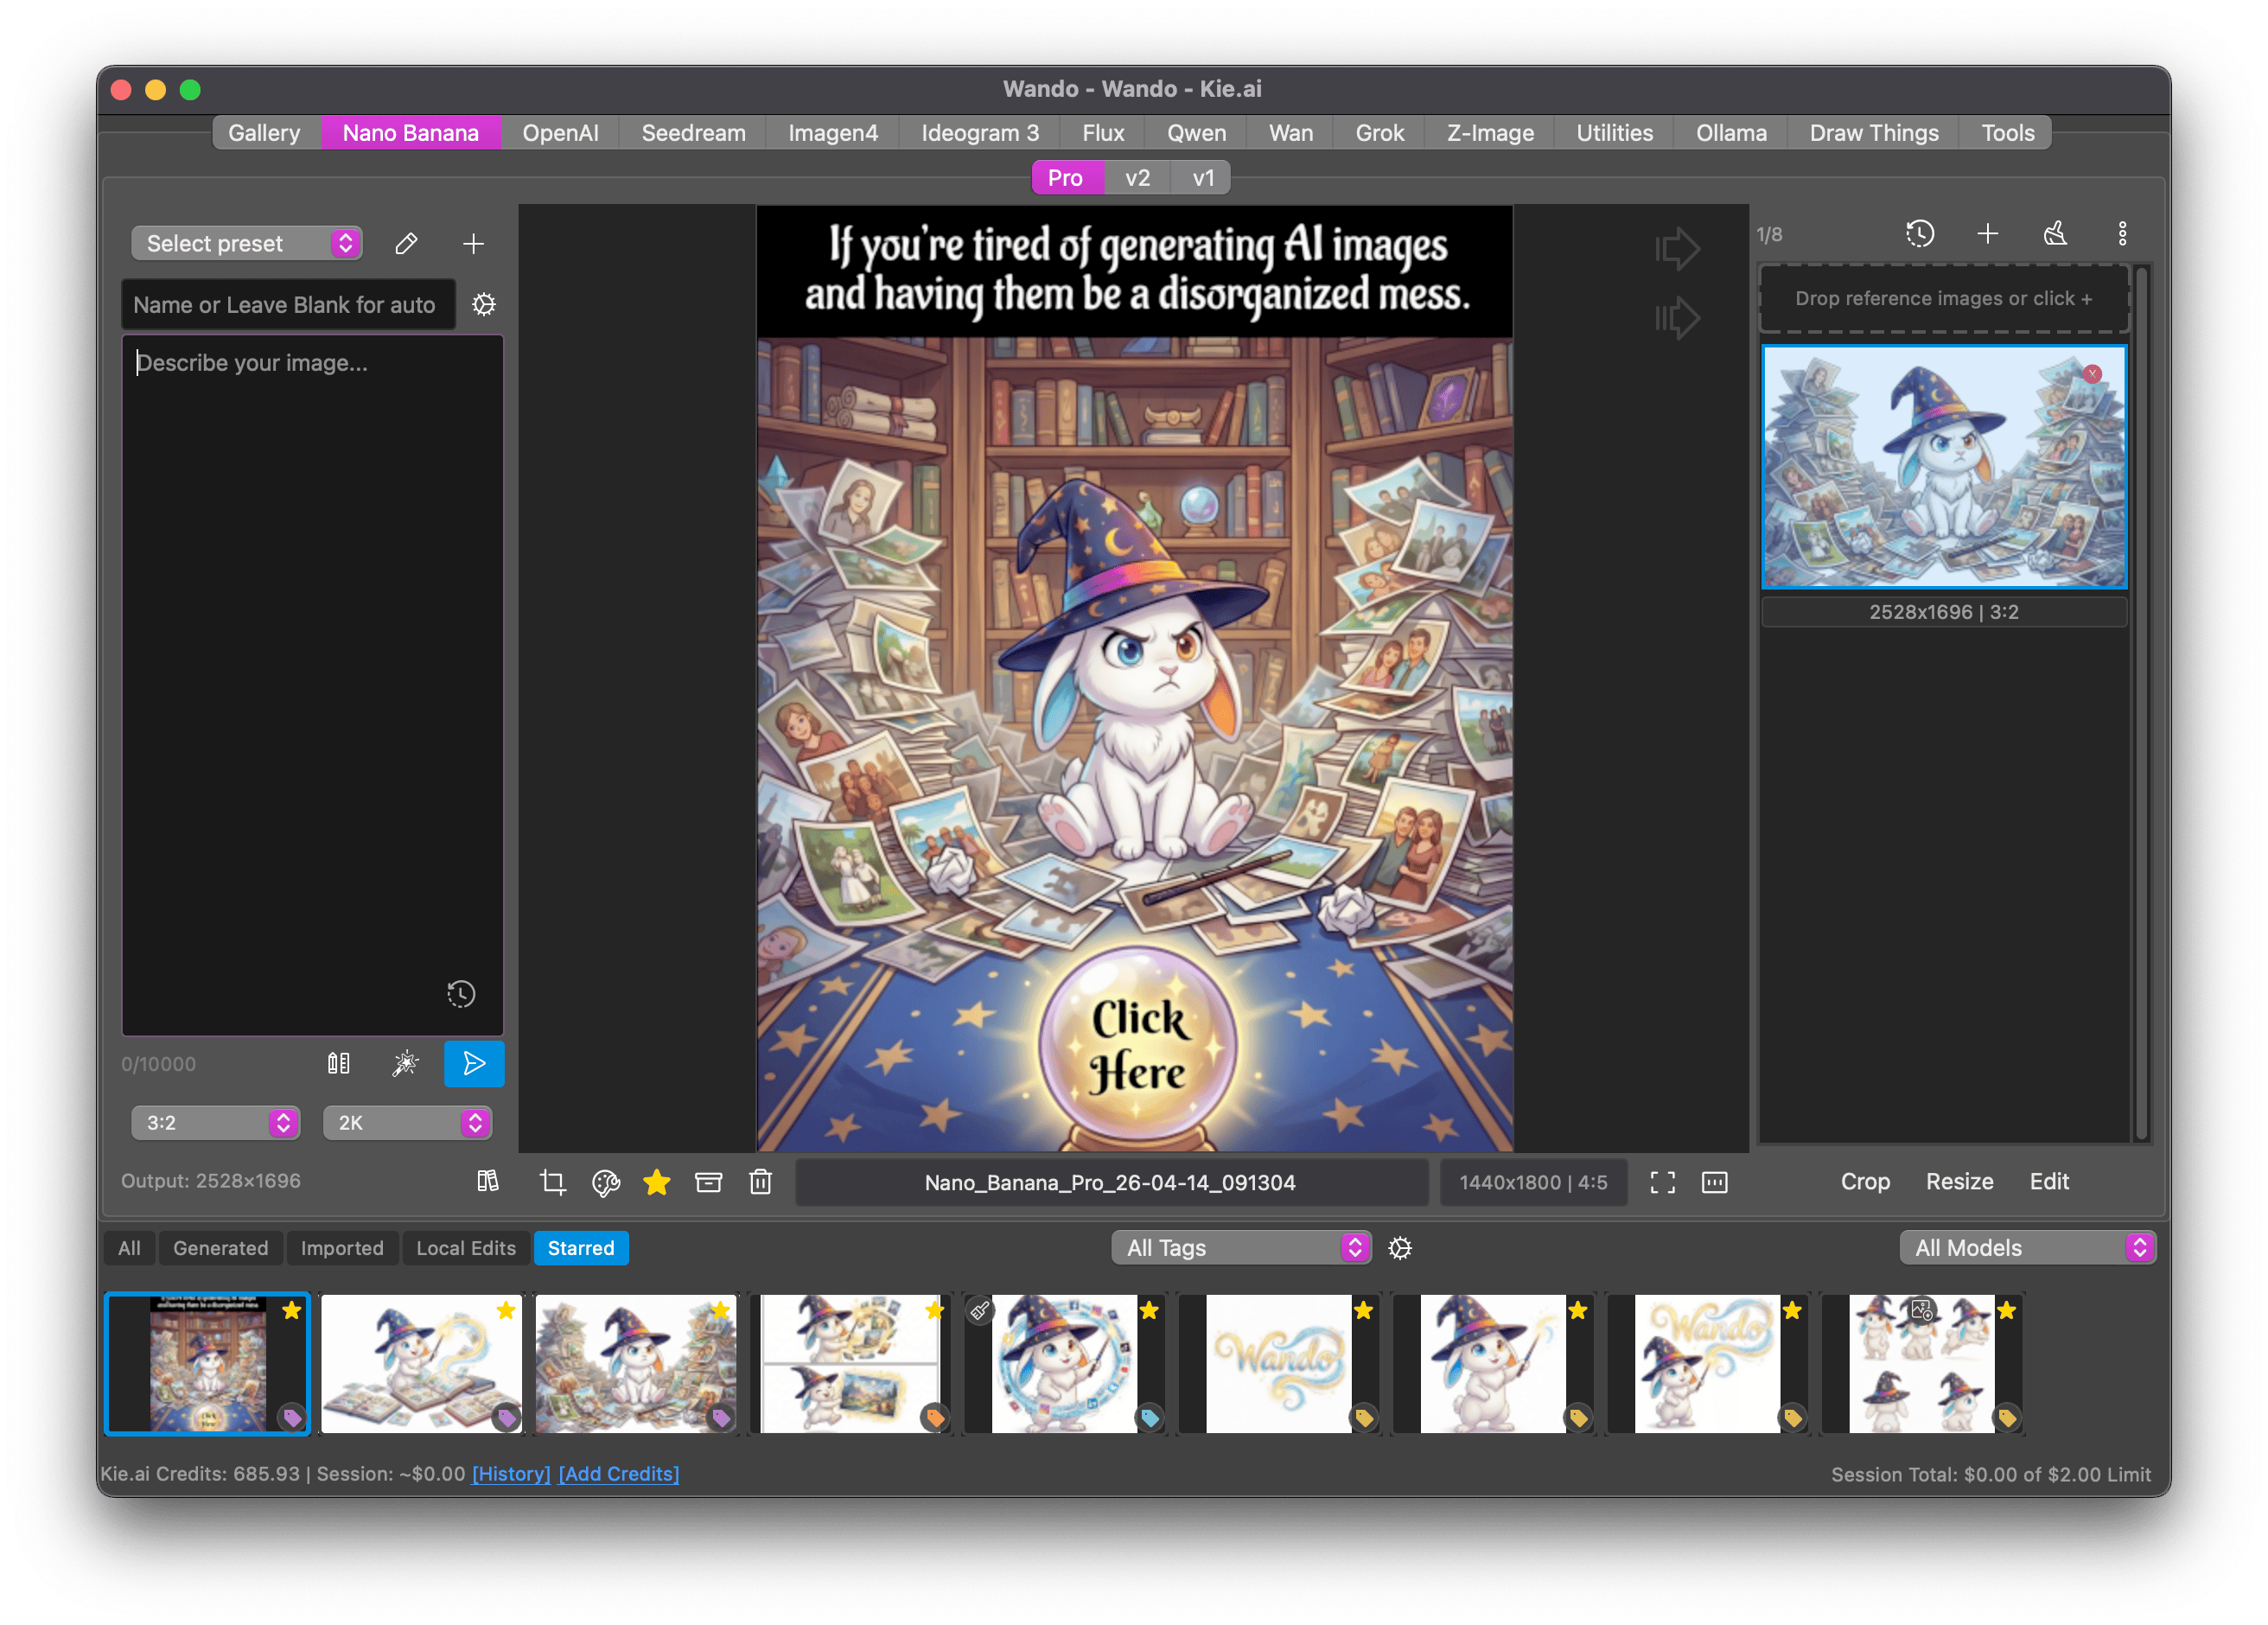This screenshot has height=1625, width=2268.
Task: Open the prompt history clock icon
Action: tap(461, 994)
